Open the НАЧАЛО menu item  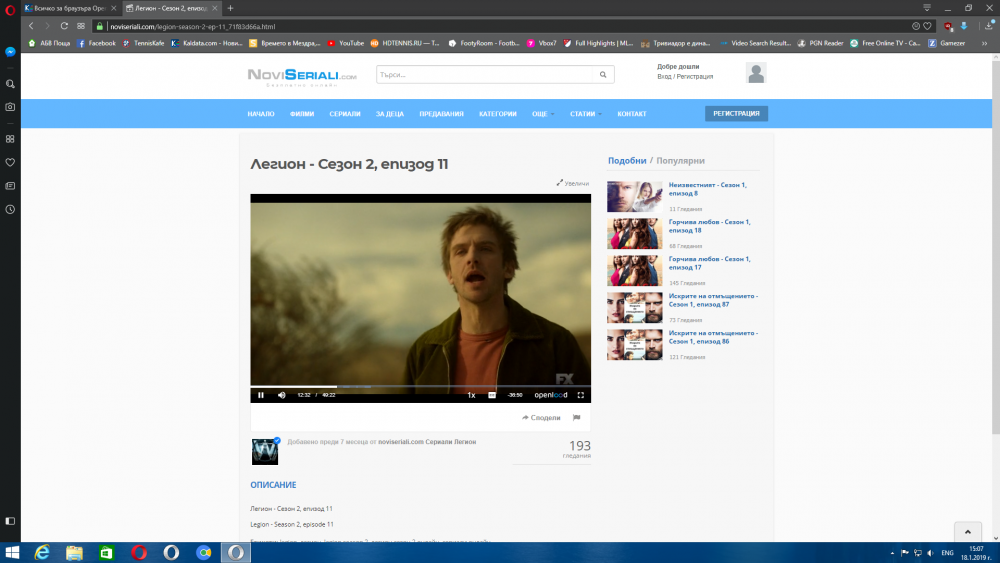tap(261, 113)
